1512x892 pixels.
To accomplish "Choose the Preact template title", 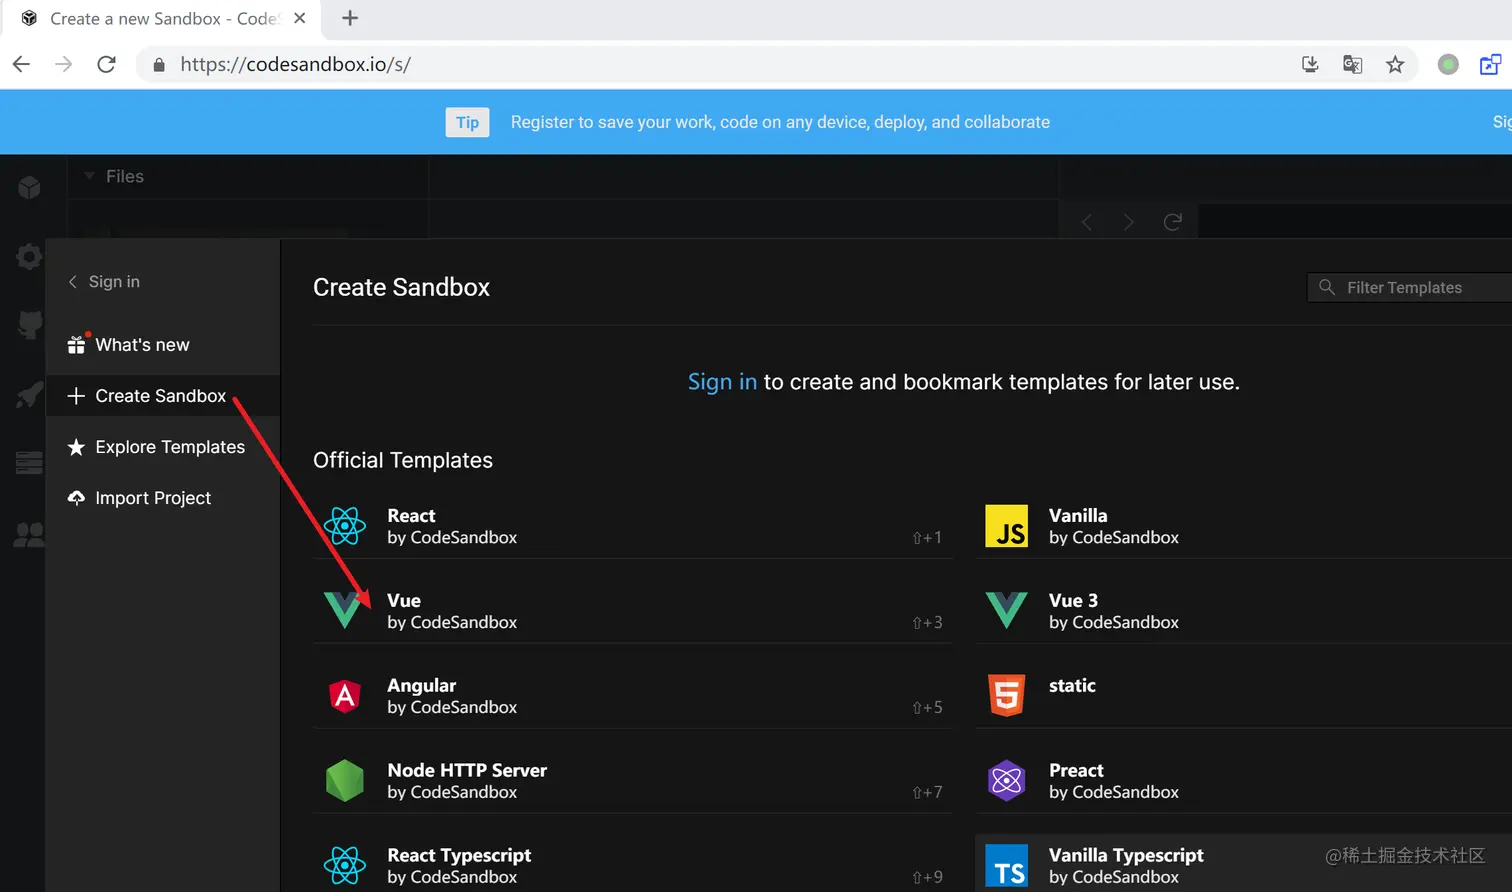I will pyautogui.click(x=1076, y=771).
